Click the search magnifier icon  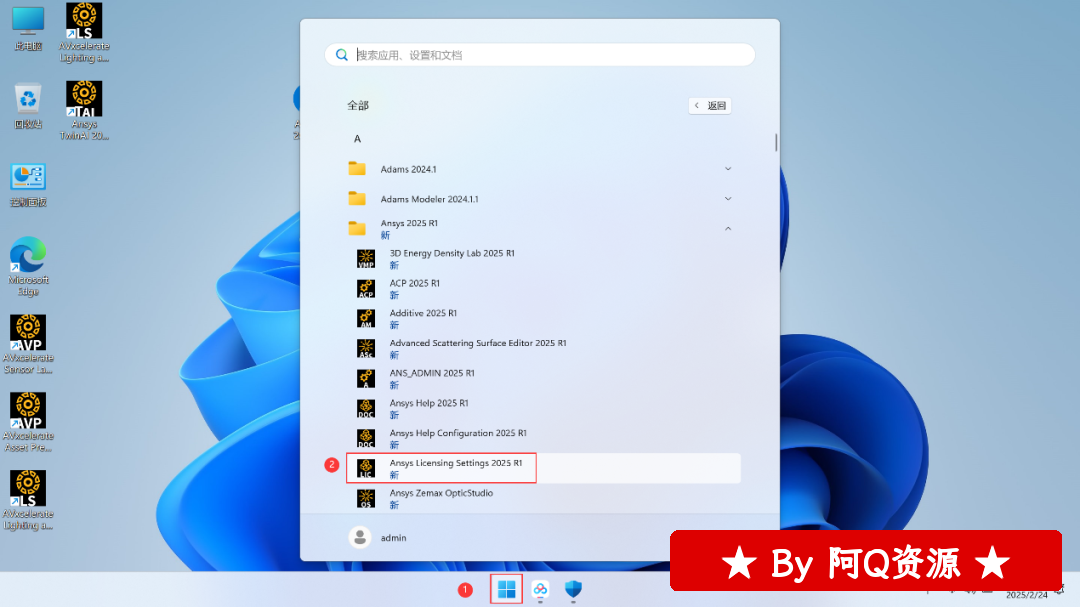coord(342,54)
